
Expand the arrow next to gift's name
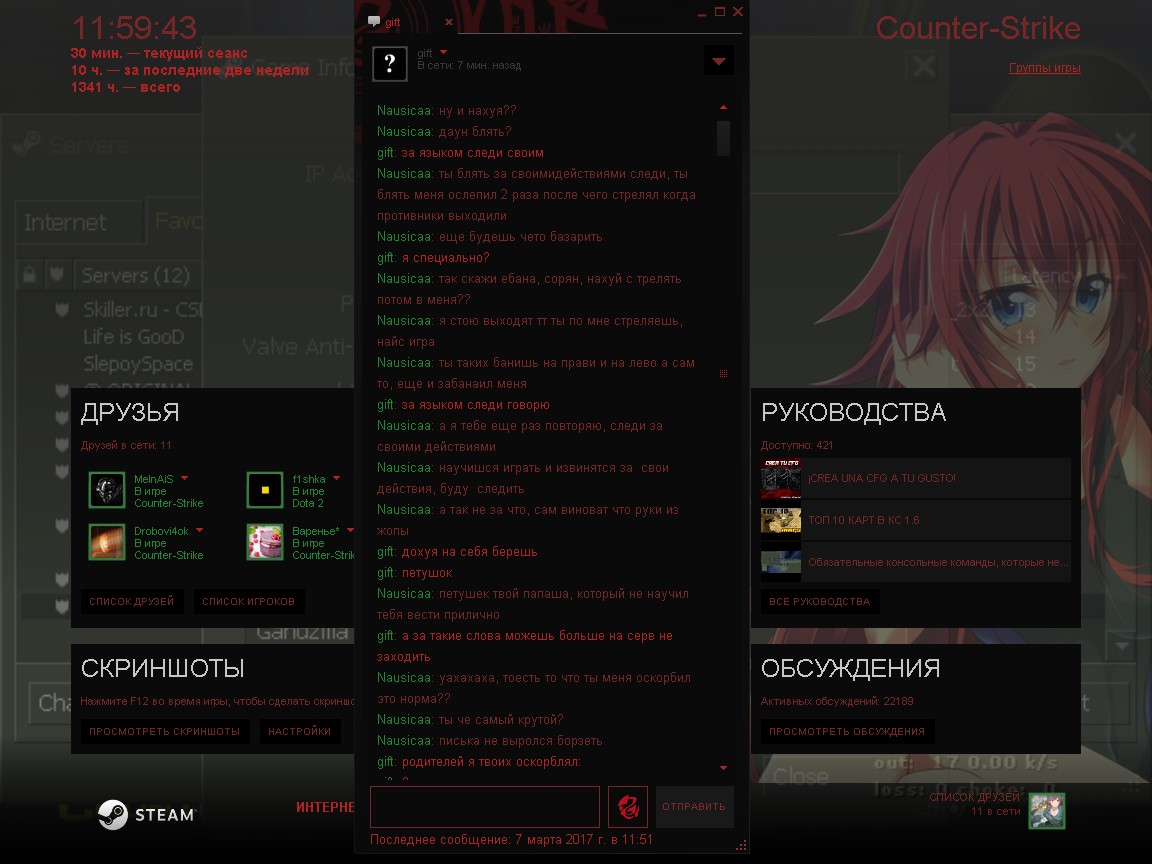(443, 52)
